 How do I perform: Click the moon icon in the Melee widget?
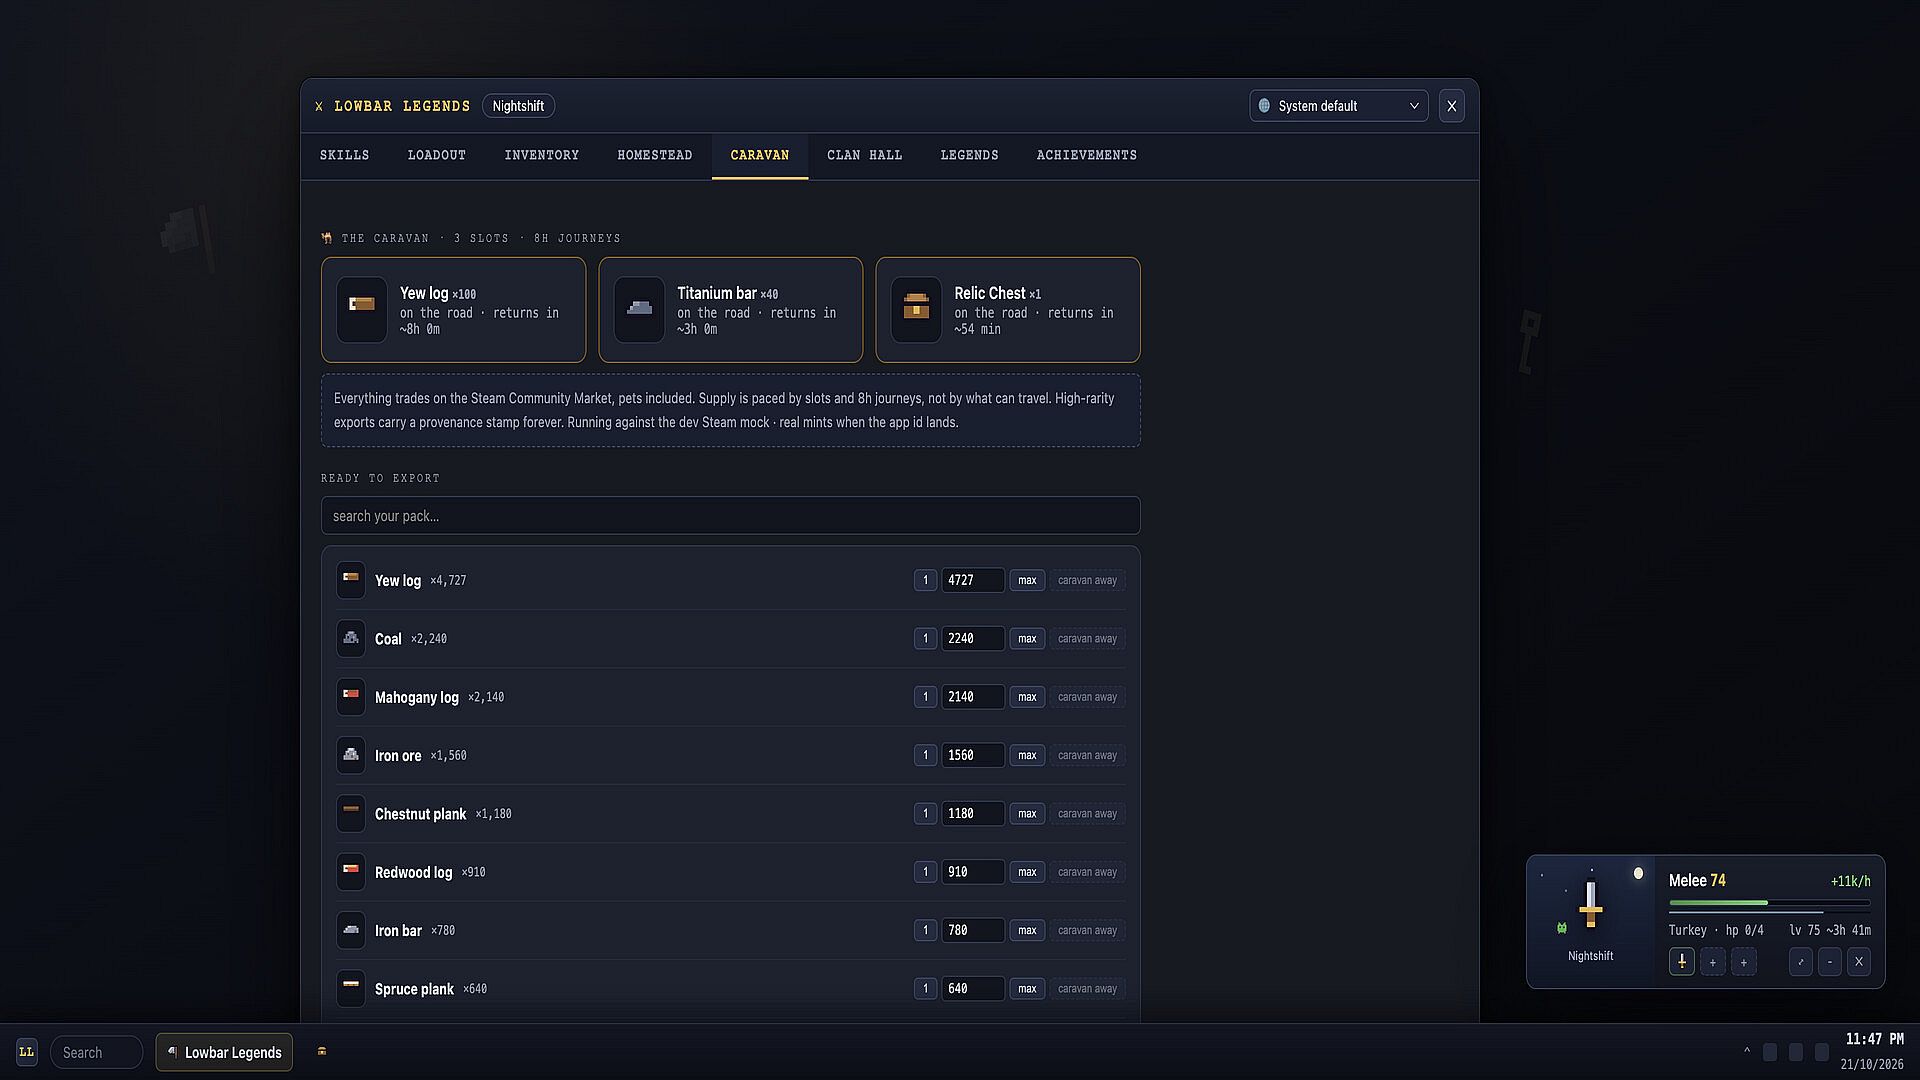click(x=1638, y=873)
